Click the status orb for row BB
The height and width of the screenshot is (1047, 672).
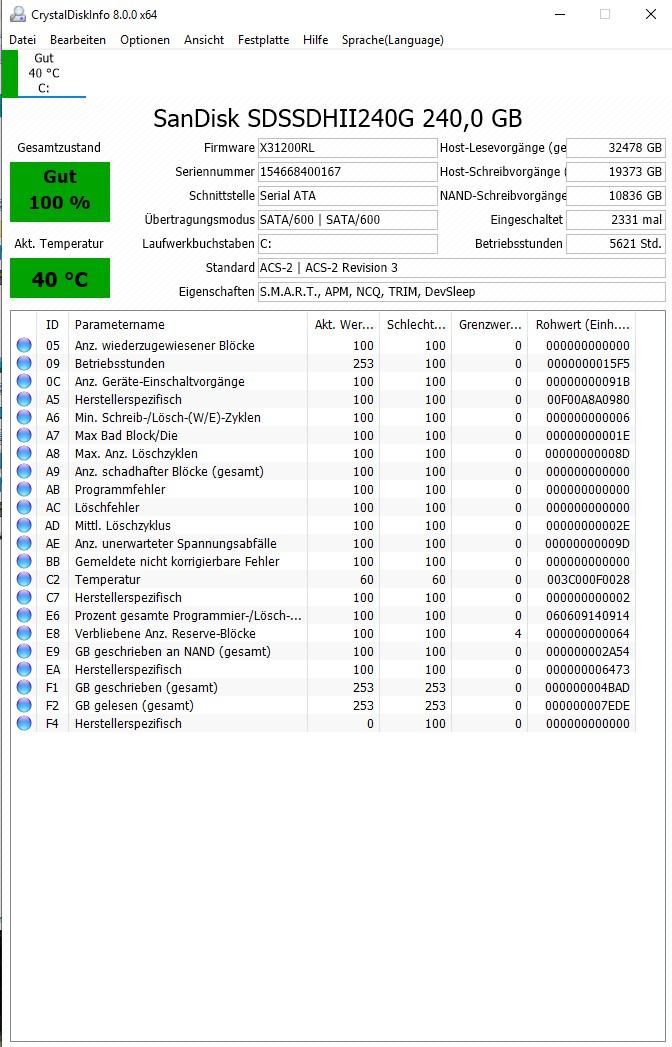click(24, 562)
